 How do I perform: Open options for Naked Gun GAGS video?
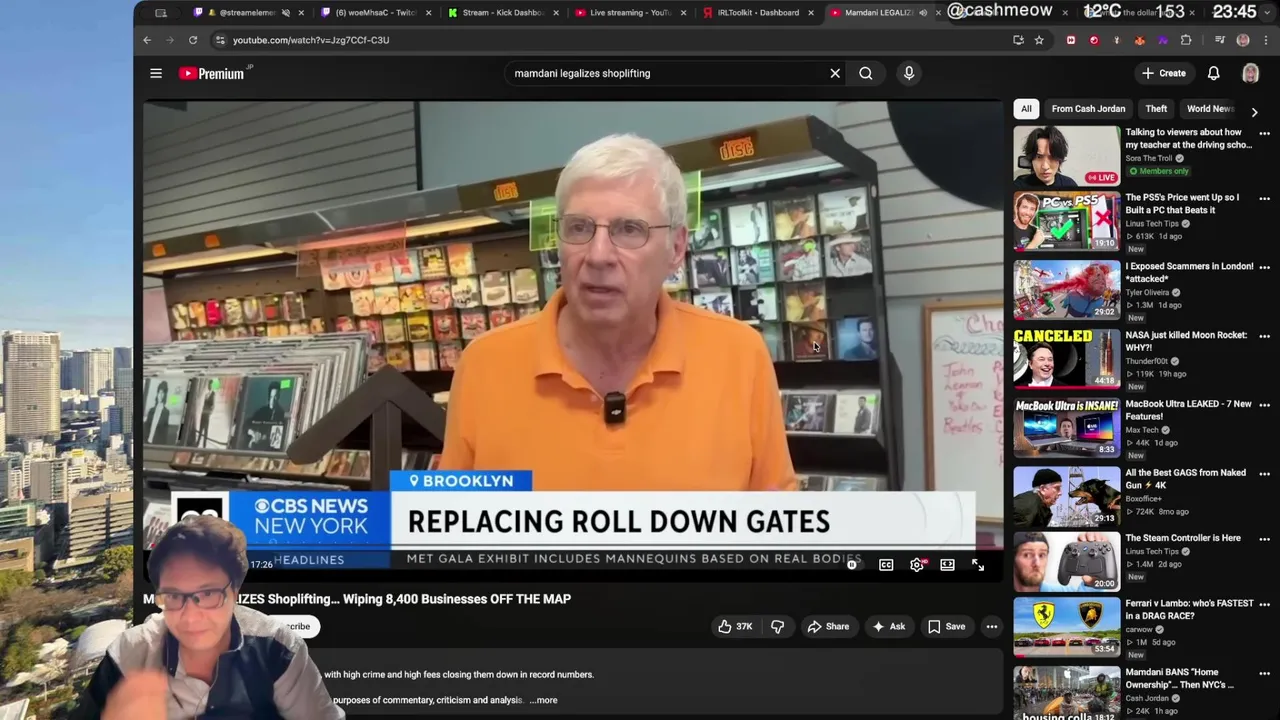(x=1264, y=474)
